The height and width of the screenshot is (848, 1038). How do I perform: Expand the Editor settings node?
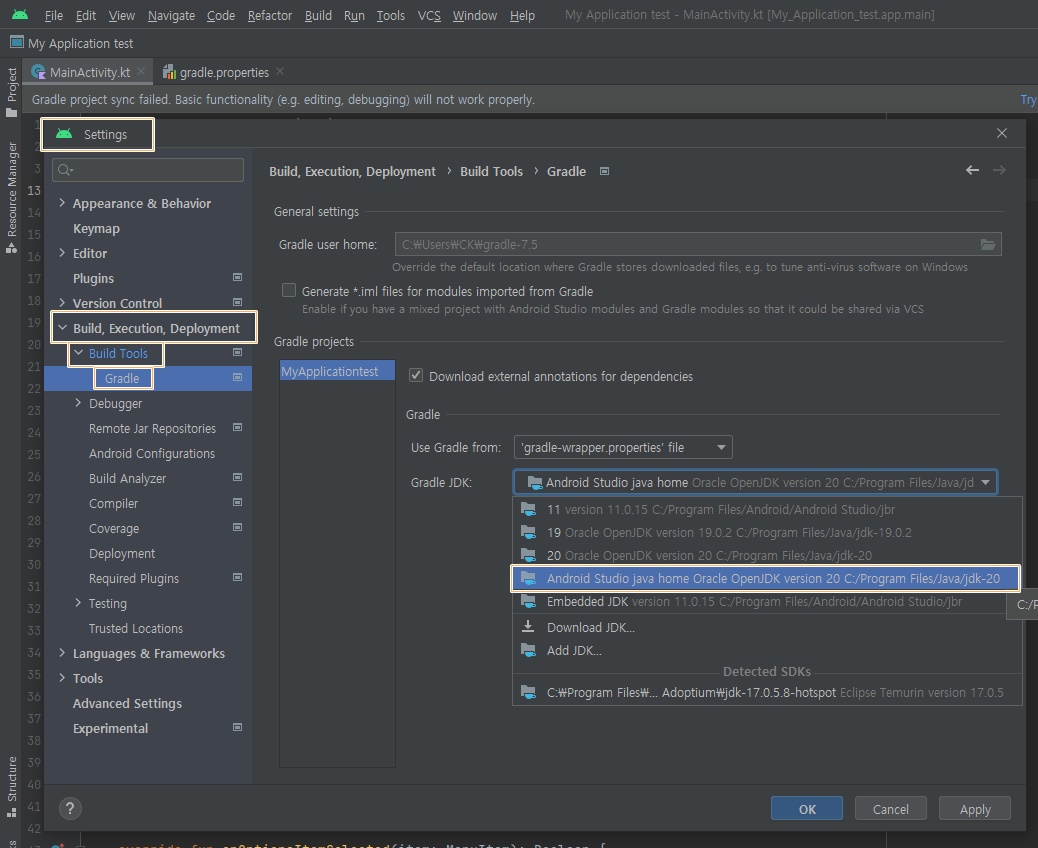[62, 252]
